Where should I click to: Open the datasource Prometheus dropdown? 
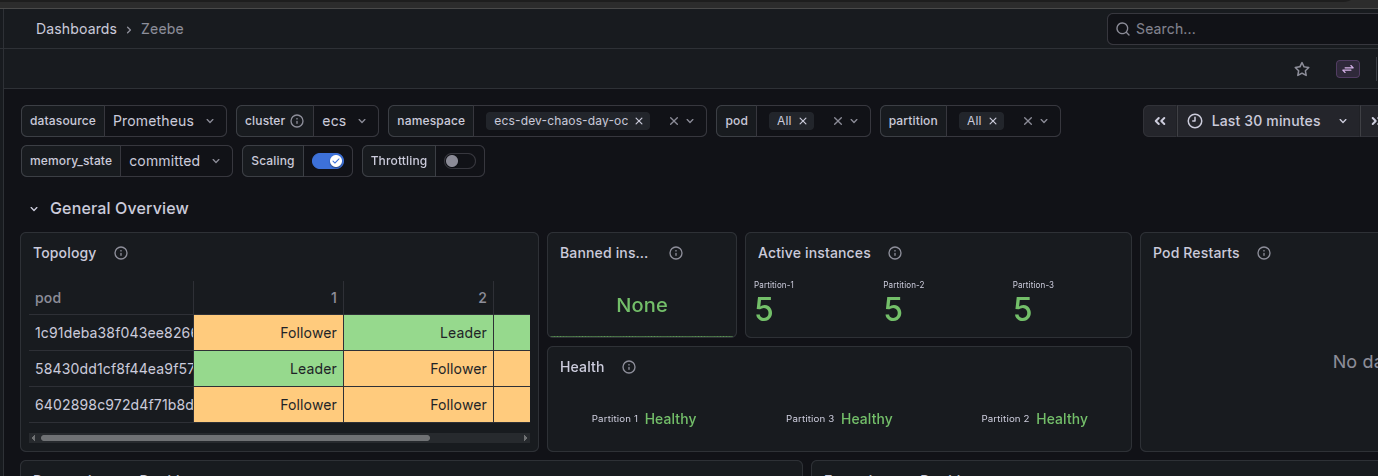coord(165,121)
